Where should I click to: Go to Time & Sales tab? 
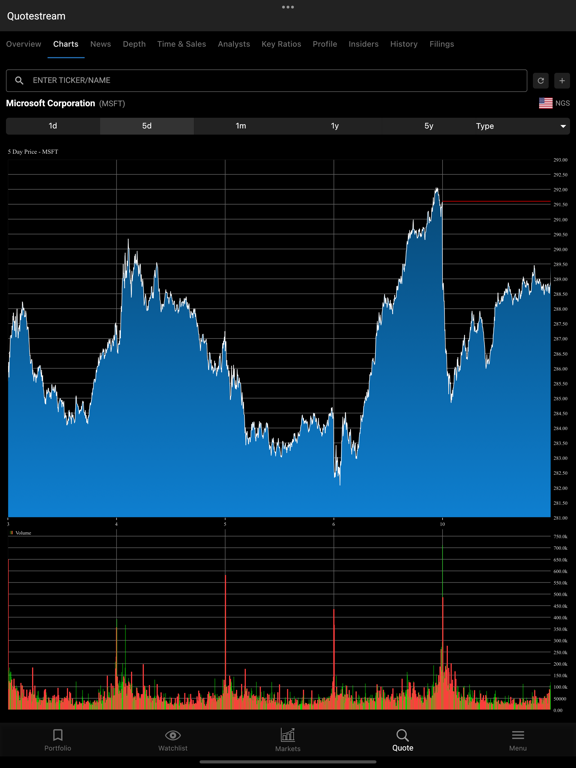182,44
